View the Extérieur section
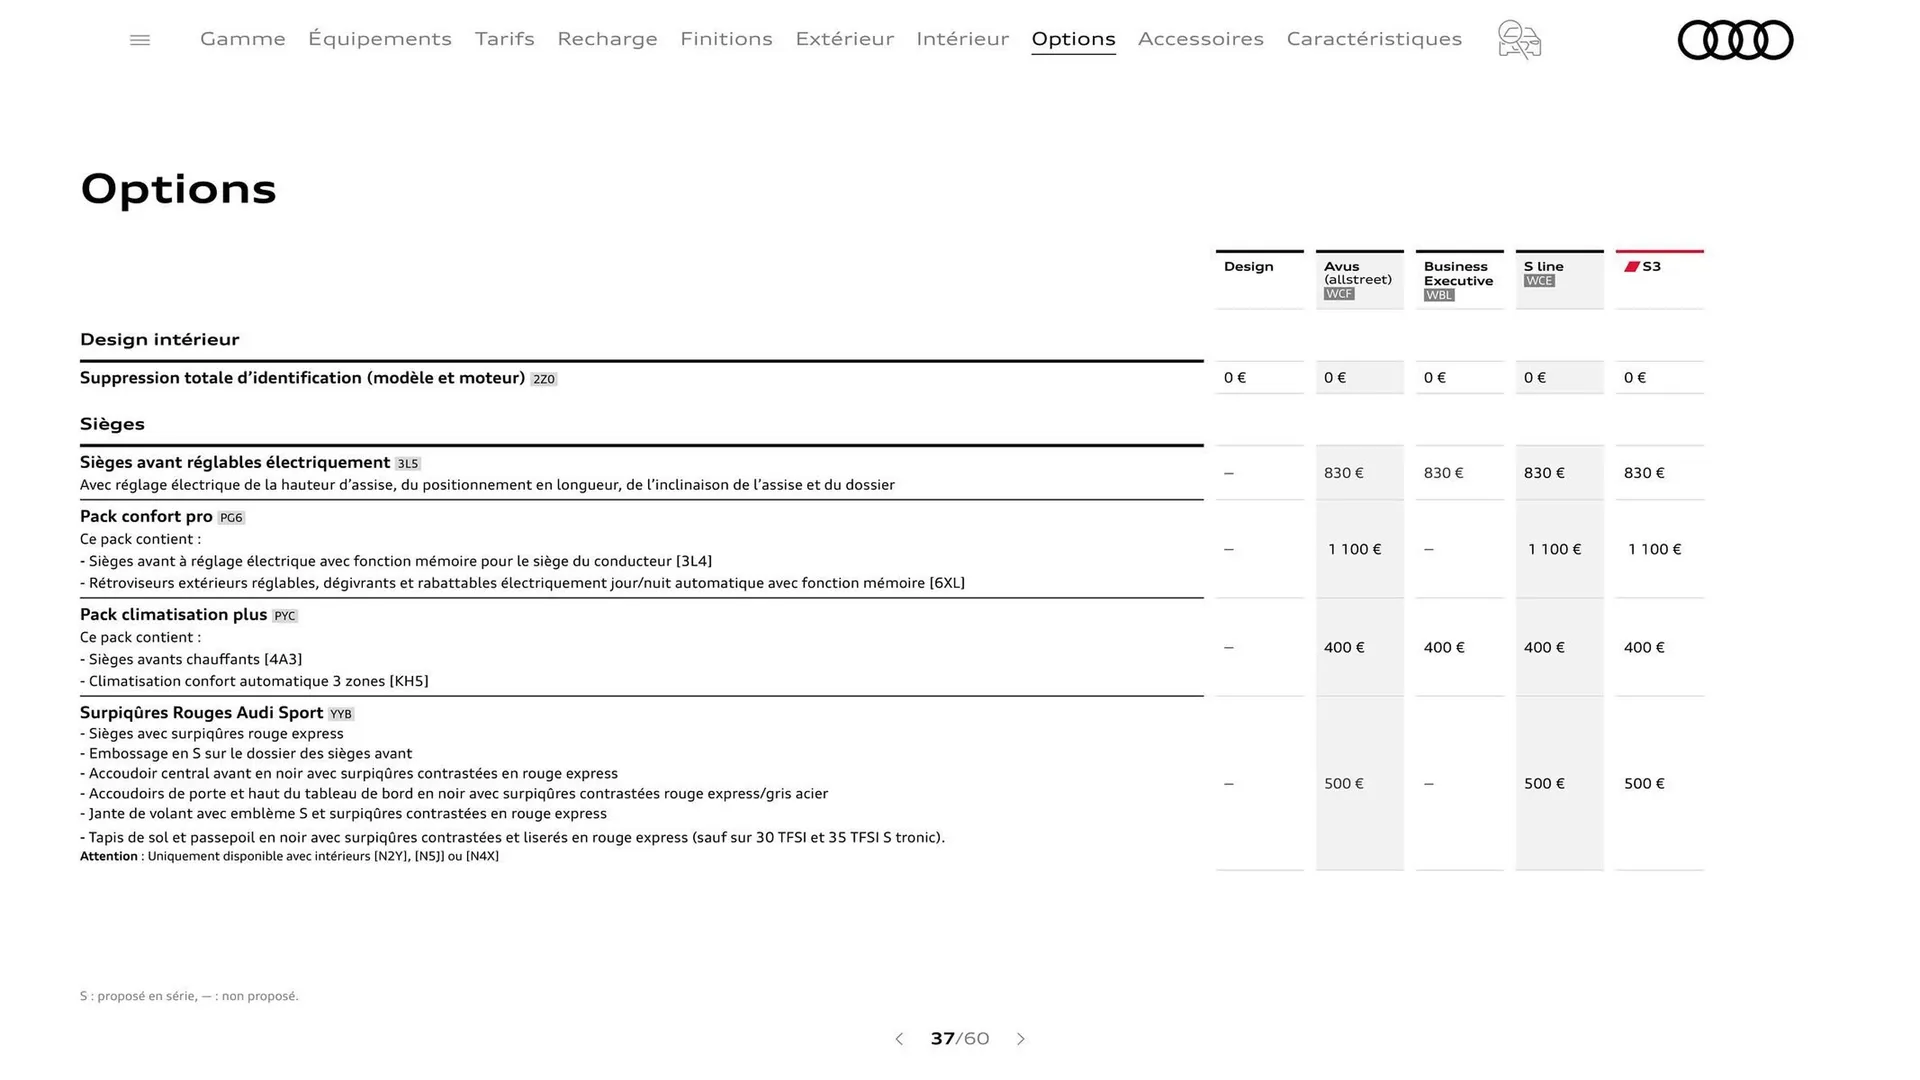Screen dimensions: 1920x1080 tap(845, 39)
